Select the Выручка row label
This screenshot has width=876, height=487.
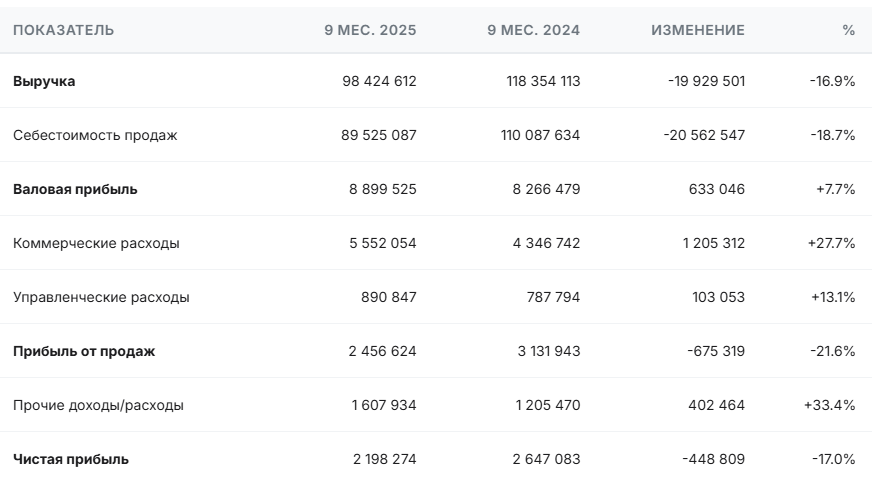pos(44,81)
